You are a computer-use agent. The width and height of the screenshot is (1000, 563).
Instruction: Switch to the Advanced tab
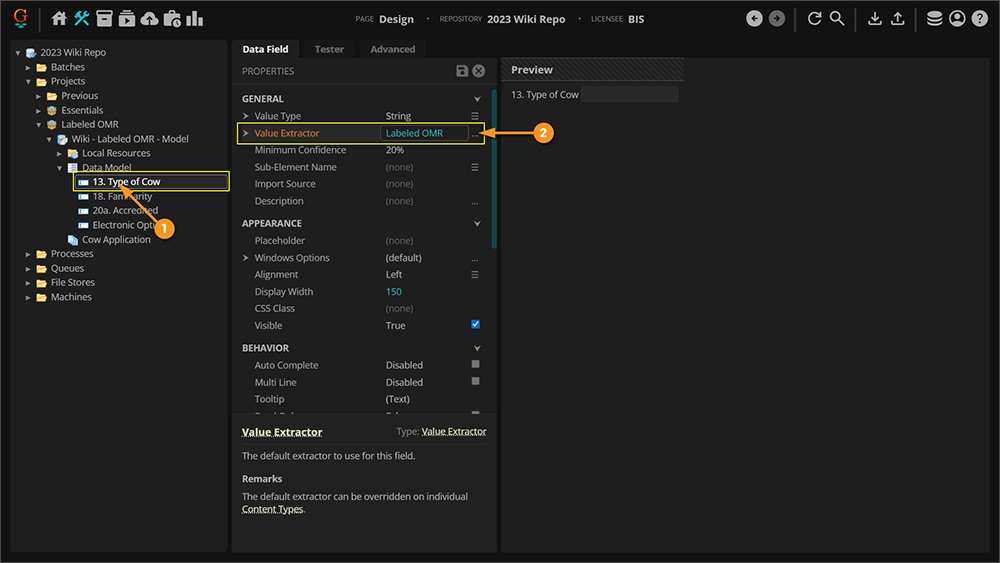point(392,49)
